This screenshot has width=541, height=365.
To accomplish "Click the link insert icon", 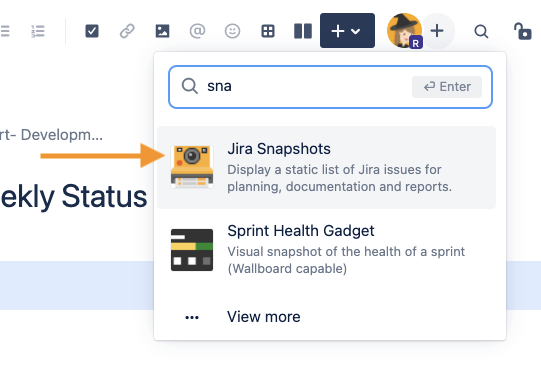I will click(127, 31).
